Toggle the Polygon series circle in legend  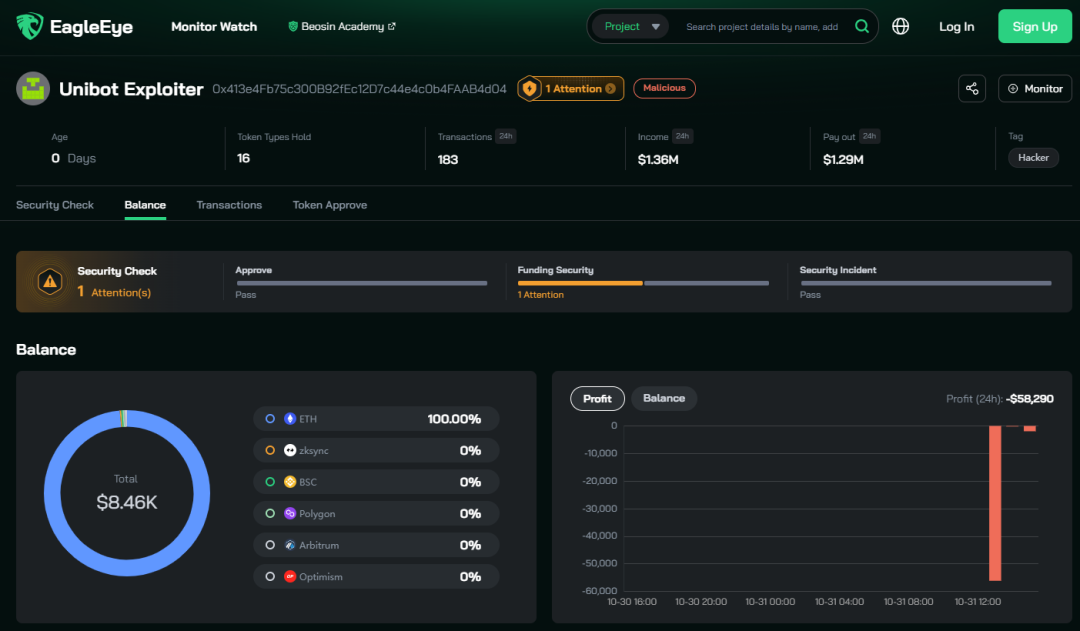tap(270, 514)
